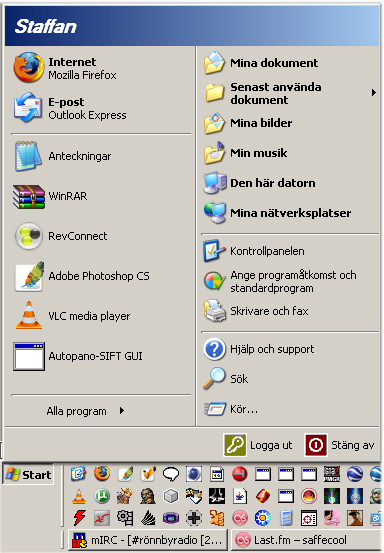Viewport: 384px width, 553px height.
Task: Click the man with hat icon in Quick Launch
Action: coord(355,518)
